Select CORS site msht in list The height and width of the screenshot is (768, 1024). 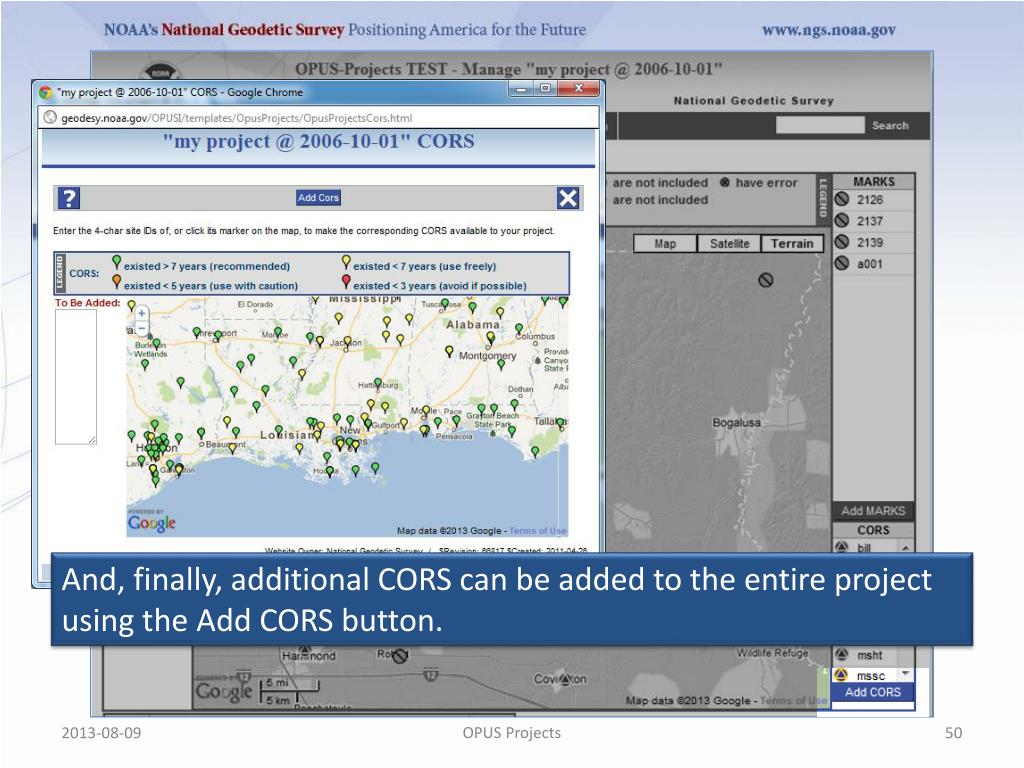pos(868,654)
